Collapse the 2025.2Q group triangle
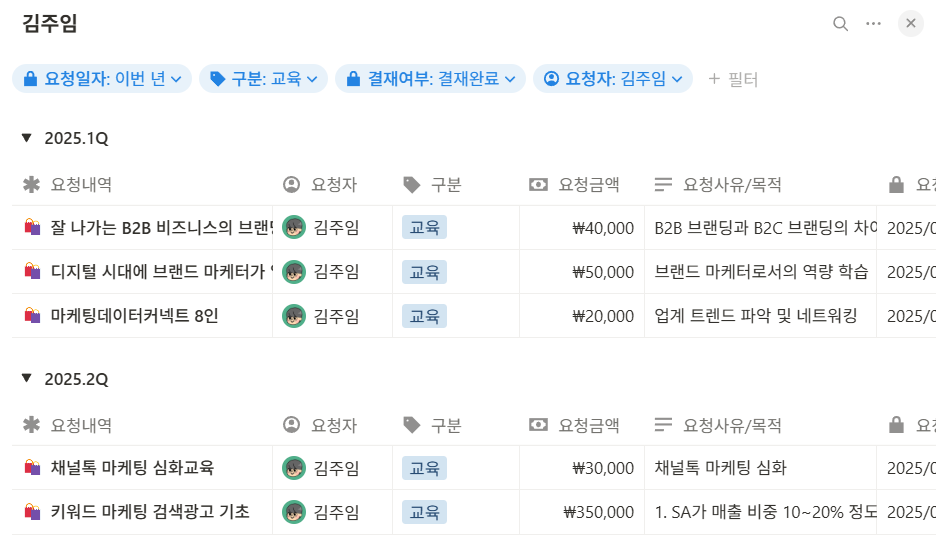 (26, 378)
